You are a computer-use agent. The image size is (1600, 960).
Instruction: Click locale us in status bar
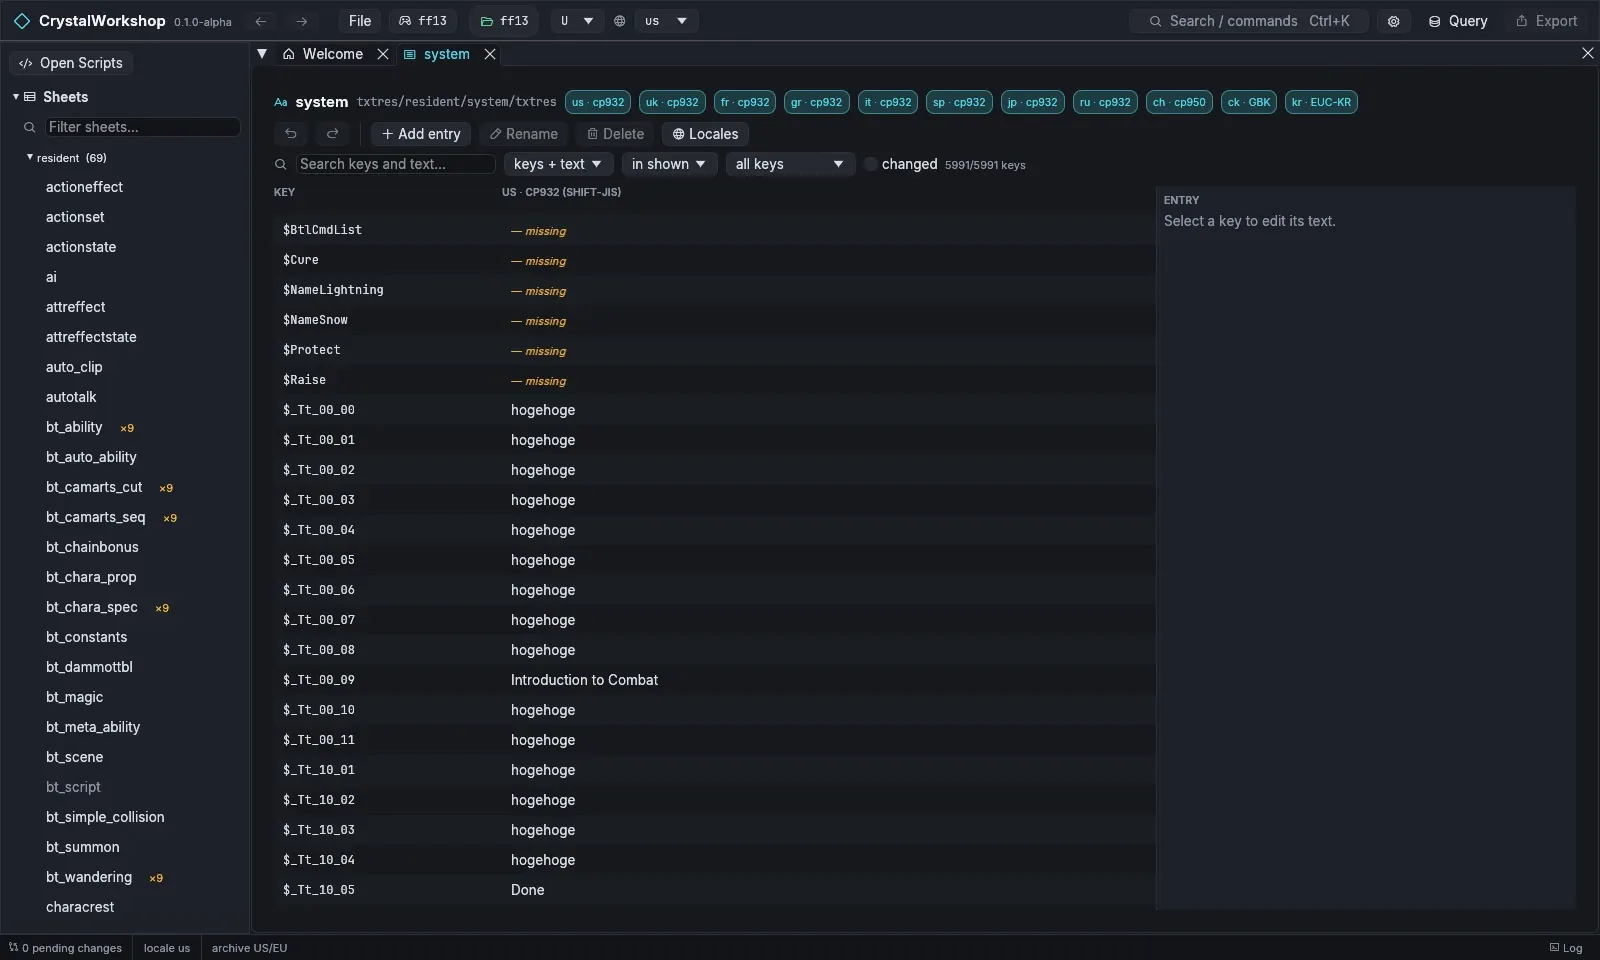click(x=167, y=948)
